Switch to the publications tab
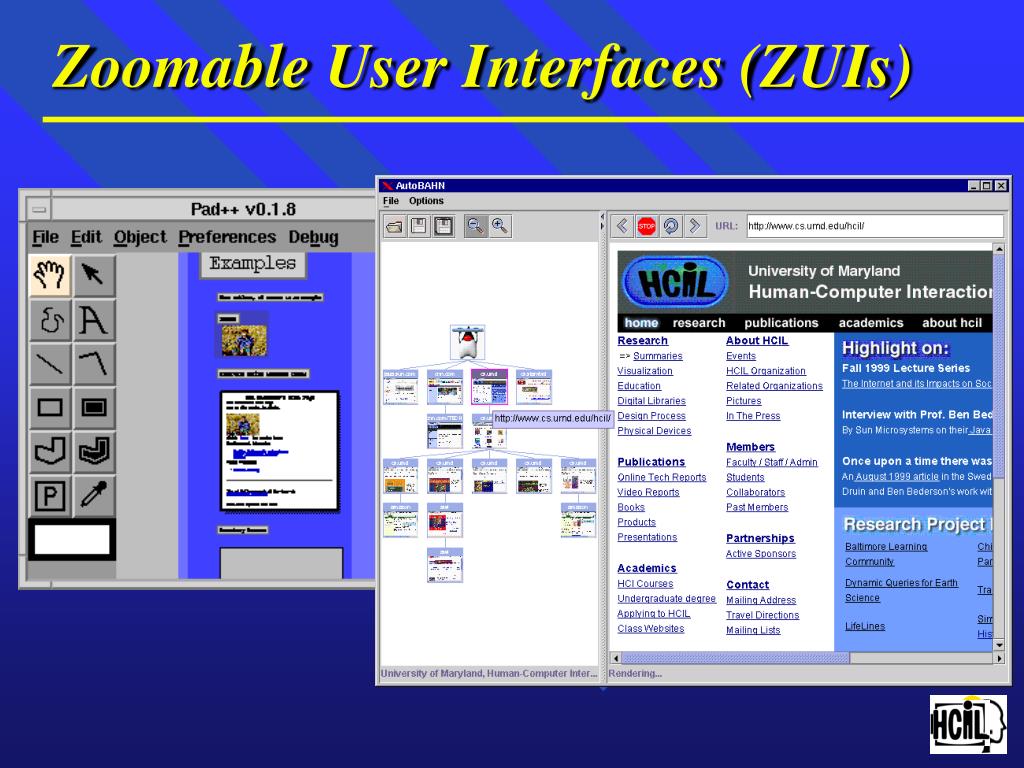 pos(781,323)
